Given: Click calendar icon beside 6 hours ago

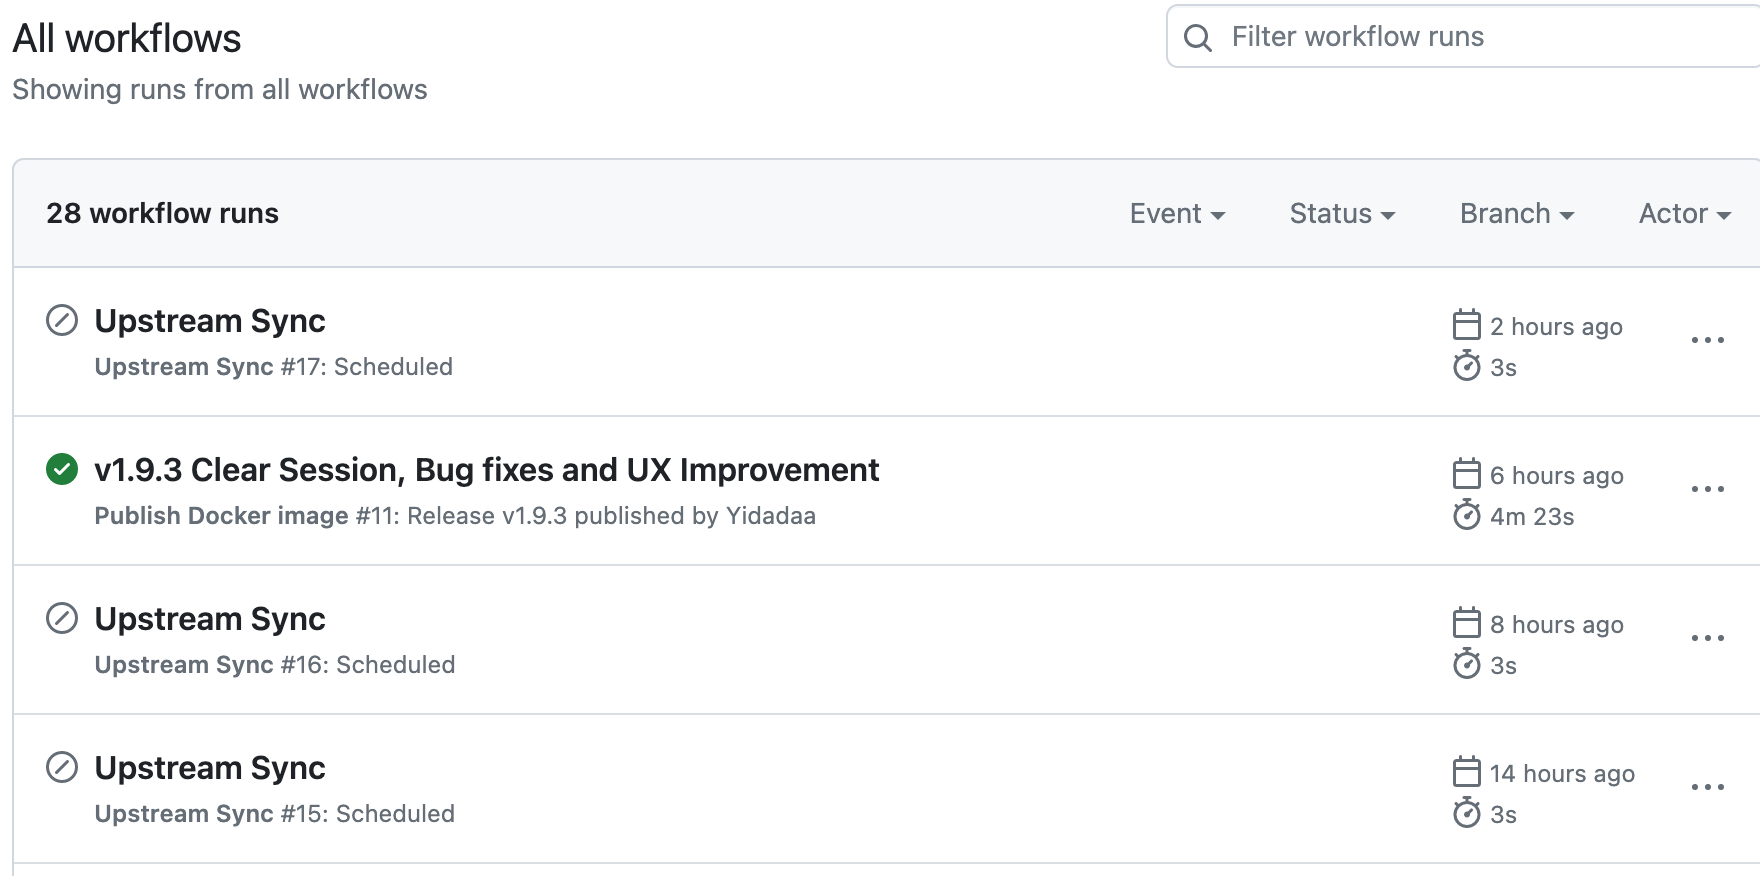Looking at the screenshot, I should pos(1466,474).
